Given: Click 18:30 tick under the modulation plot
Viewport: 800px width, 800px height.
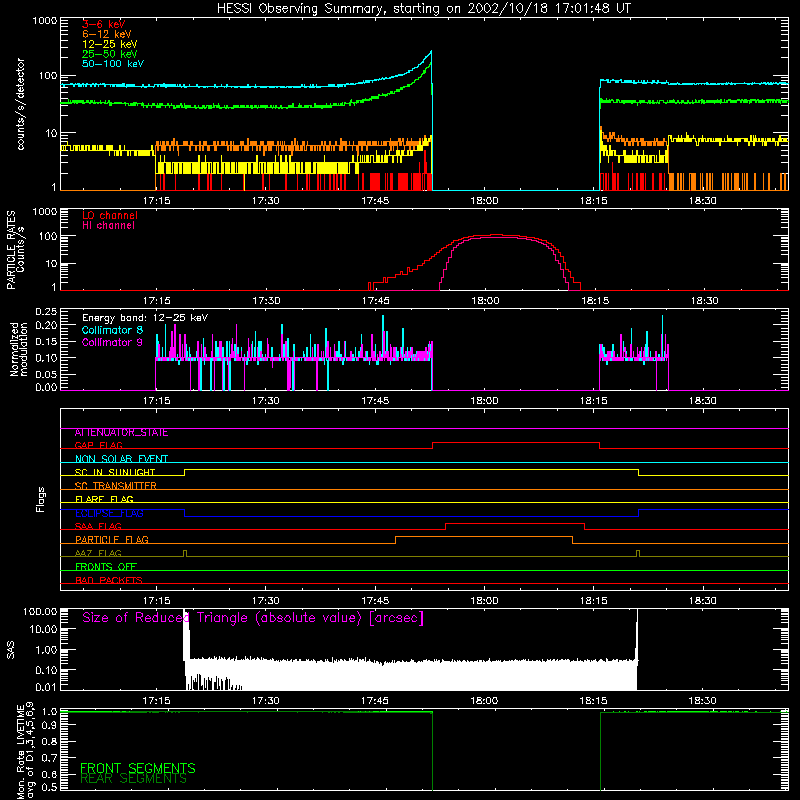Looking at the screenshot, I should (x=703, y=401).
